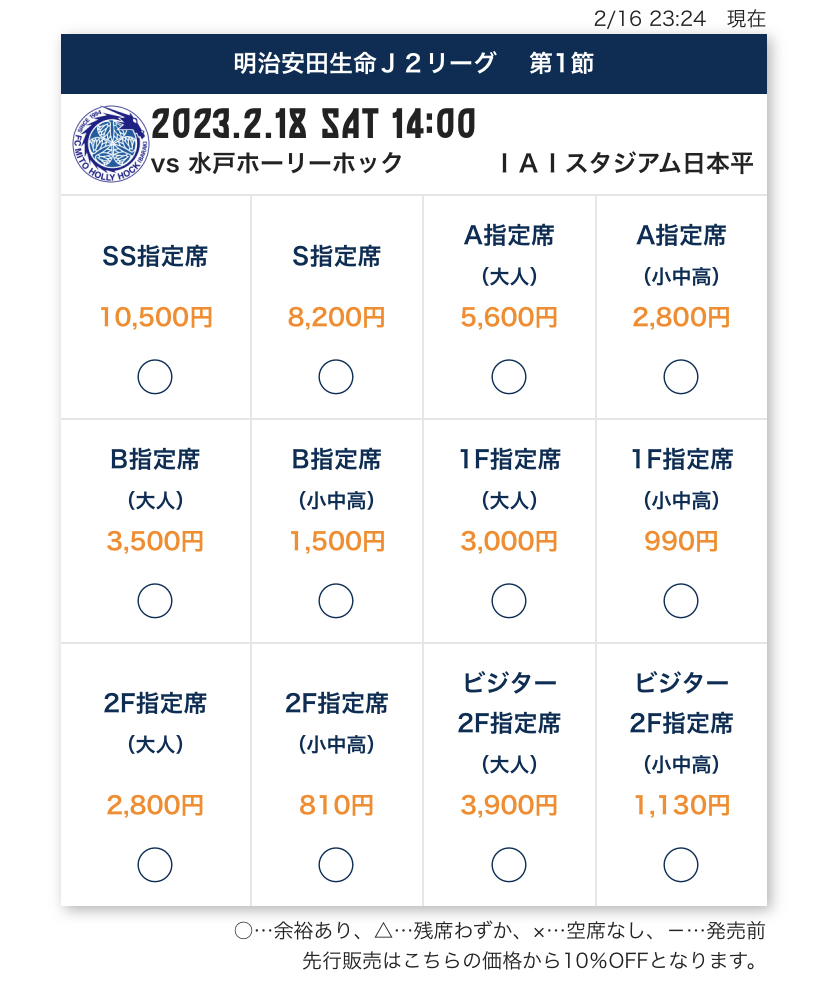The width and height of the screenshot is (828, 988).
Task: Click availability circle for 1F指定席 (大人) 3,000円
Action: click(509, 600)
